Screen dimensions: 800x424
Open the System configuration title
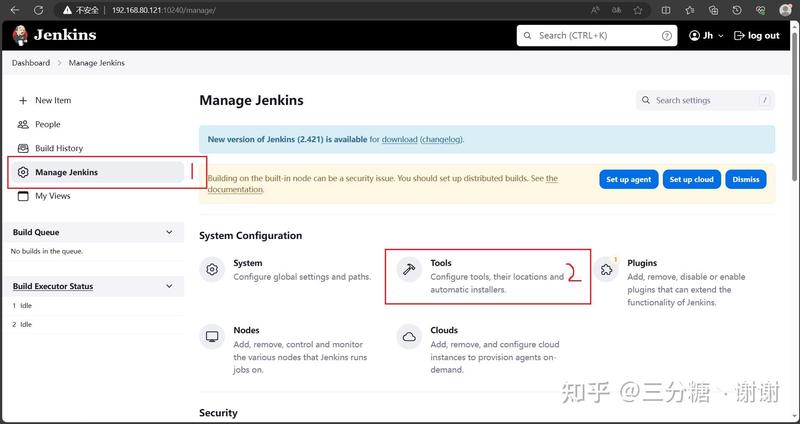point(248,263)
